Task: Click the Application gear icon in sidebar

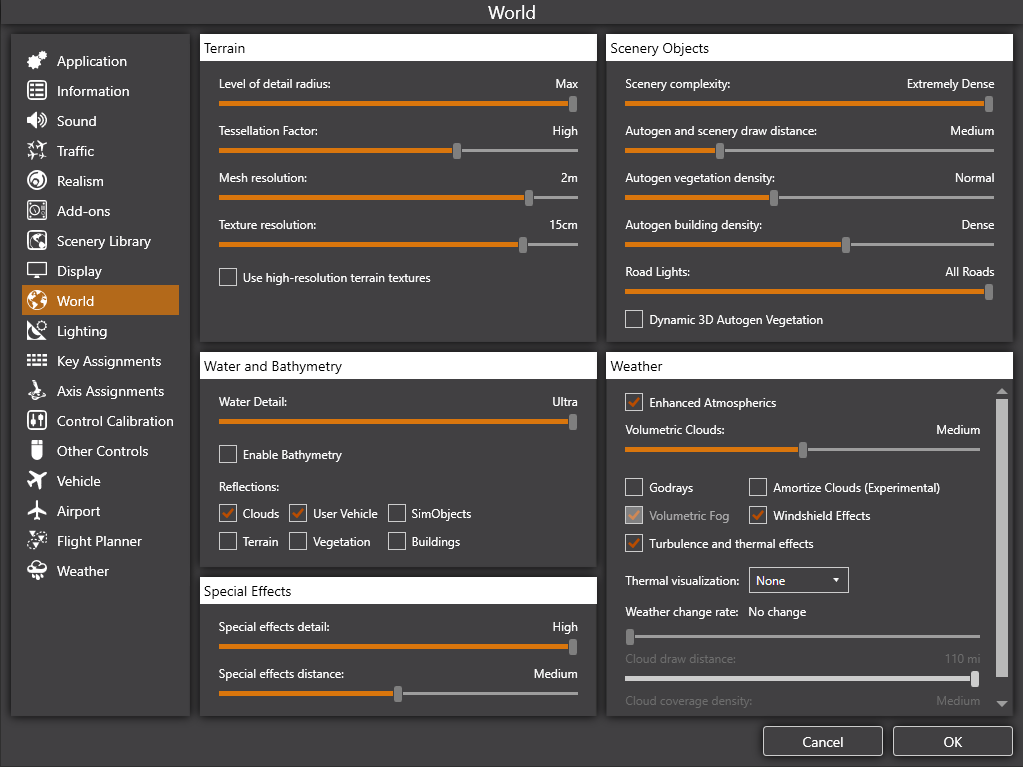Action: coord(37,61)
